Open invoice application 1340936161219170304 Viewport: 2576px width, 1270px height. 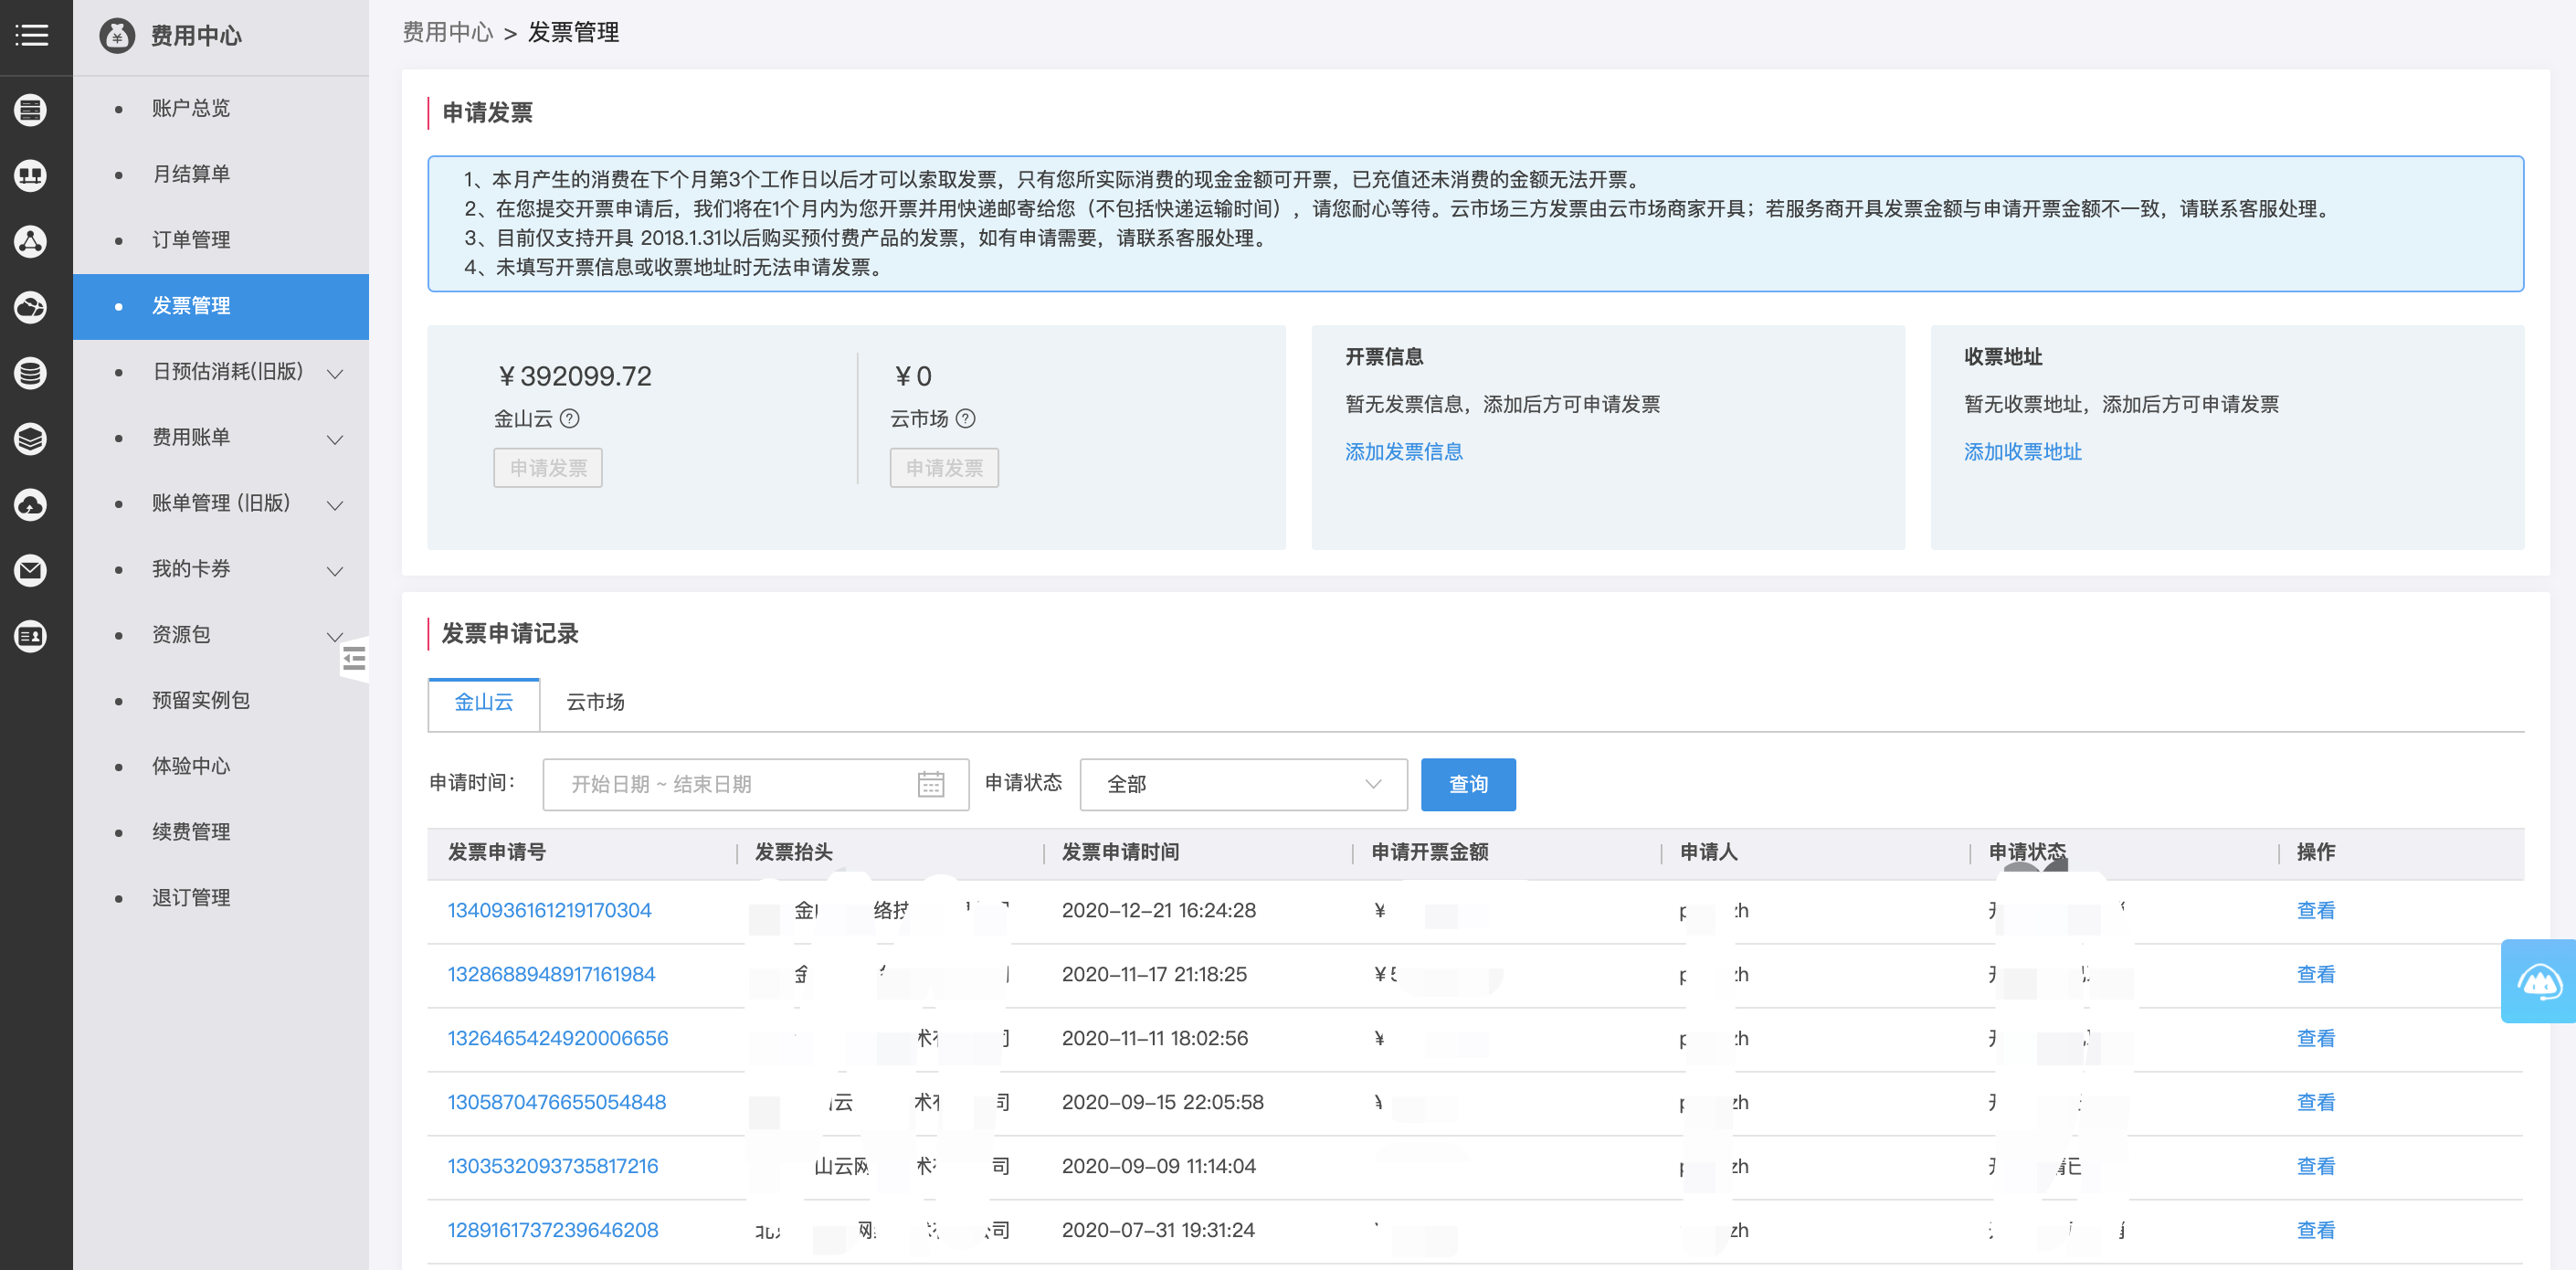click(549, 911)
